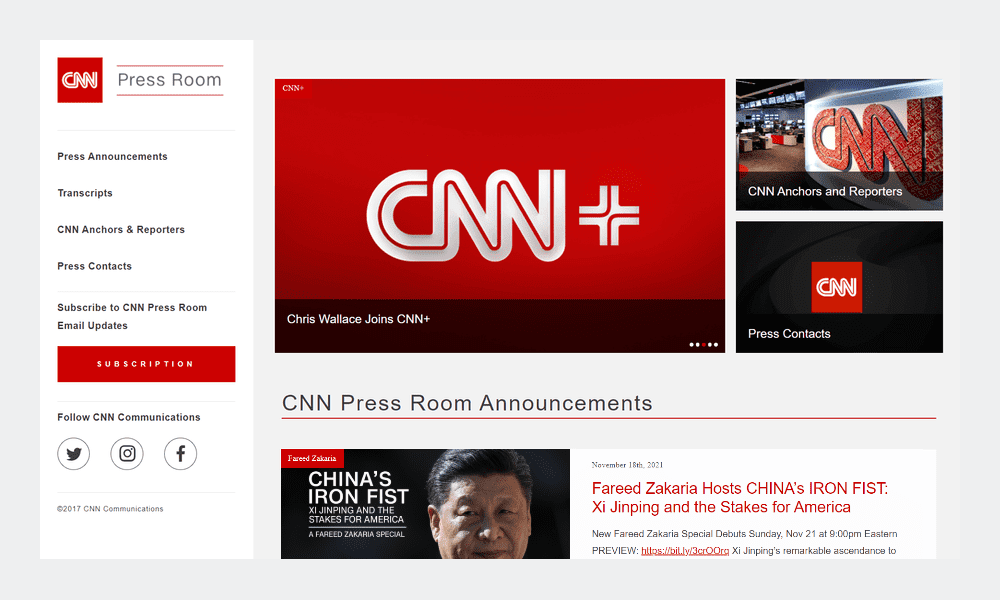Viewport: 1000px width, 600px height.
Task: Click the CNN Press Room Announcements heading
Action: click(467, 403)
